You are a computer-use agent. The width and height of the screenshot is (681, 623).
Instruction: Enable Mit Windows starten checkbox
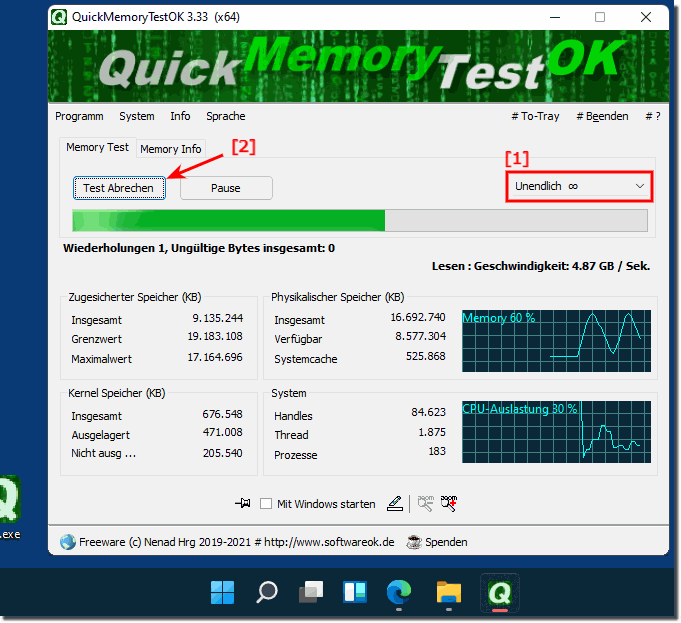[x=266, y=504]
